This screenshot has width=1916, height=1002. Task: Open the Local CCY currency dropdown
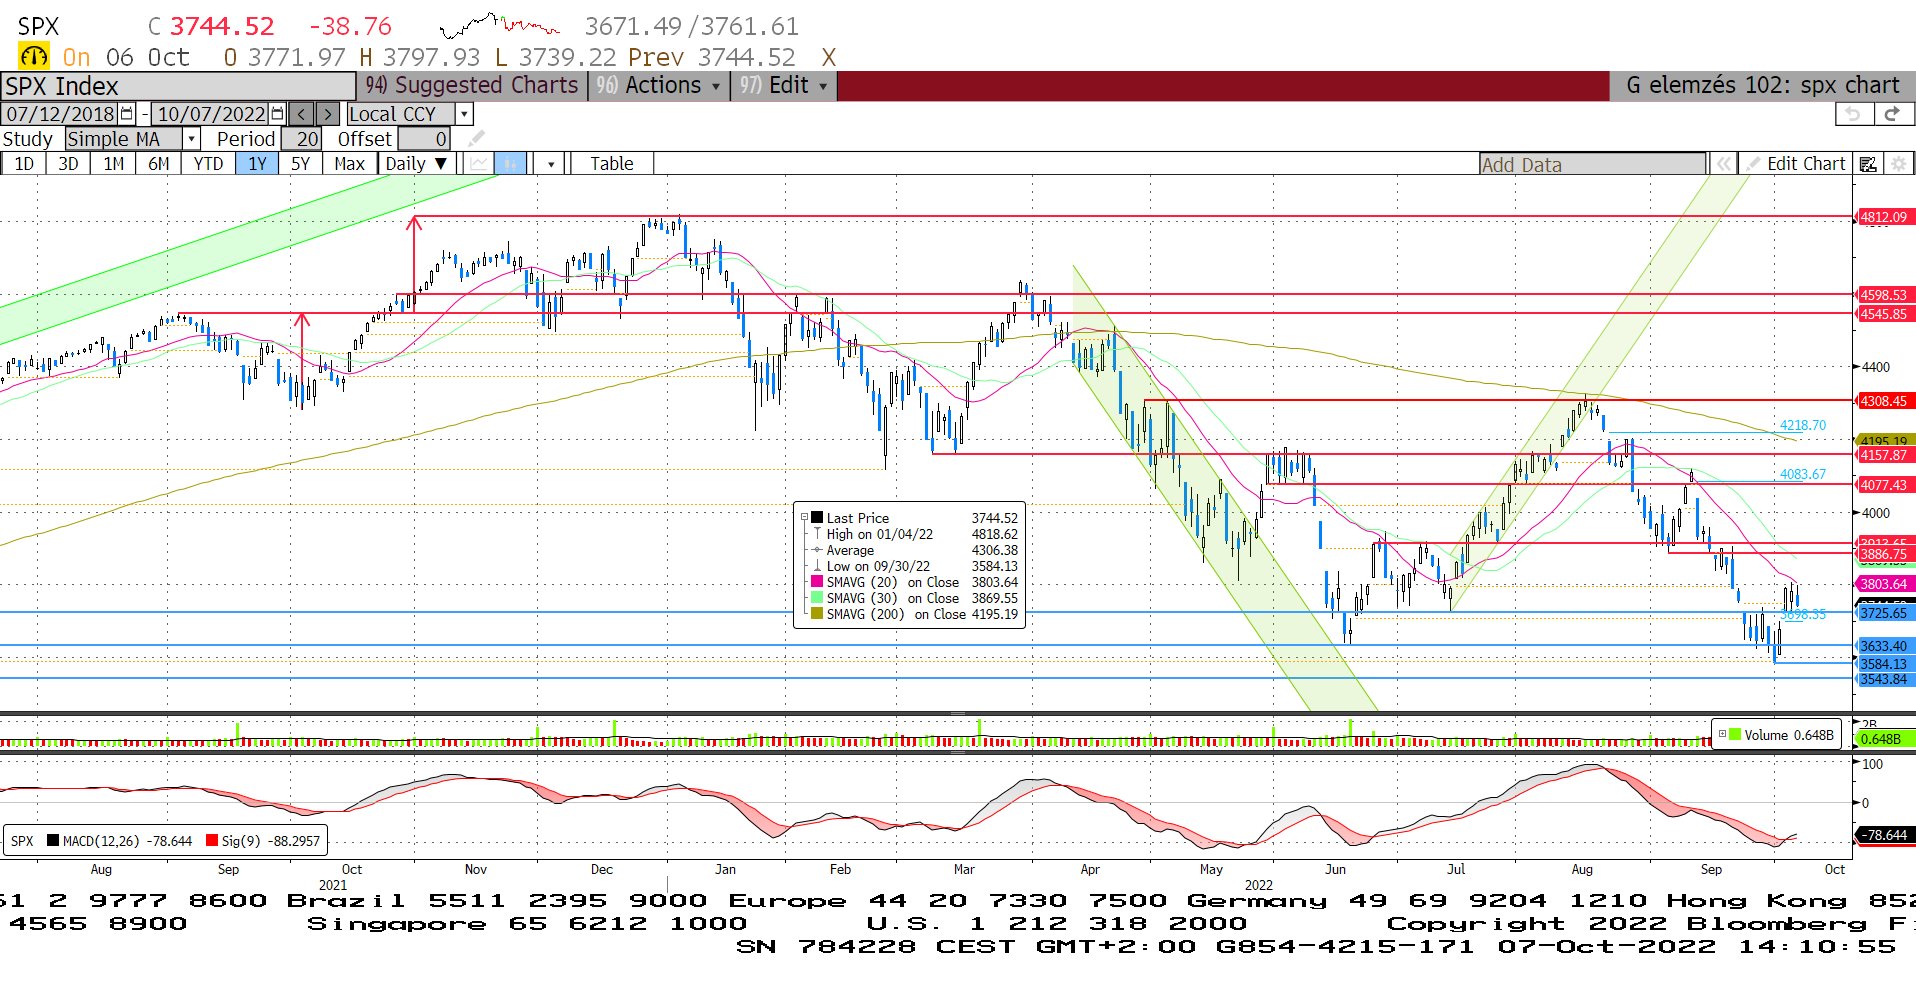pyautogui.click(x=464, y=114)
